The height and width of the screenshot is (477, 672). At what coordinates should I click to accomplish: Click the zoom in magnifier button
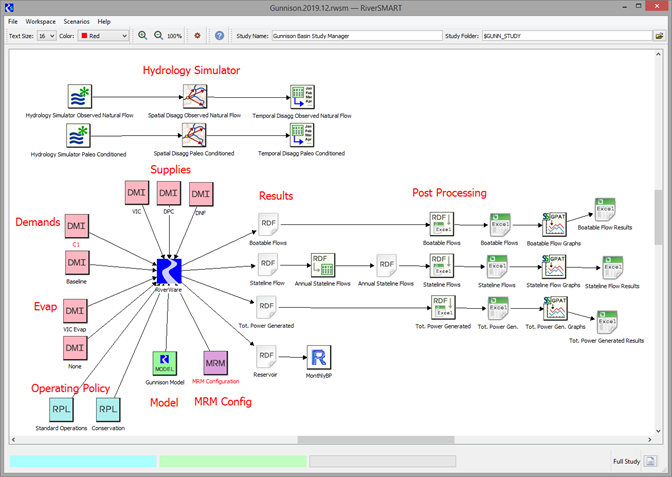pyautogui.click(x=142, y=36)
